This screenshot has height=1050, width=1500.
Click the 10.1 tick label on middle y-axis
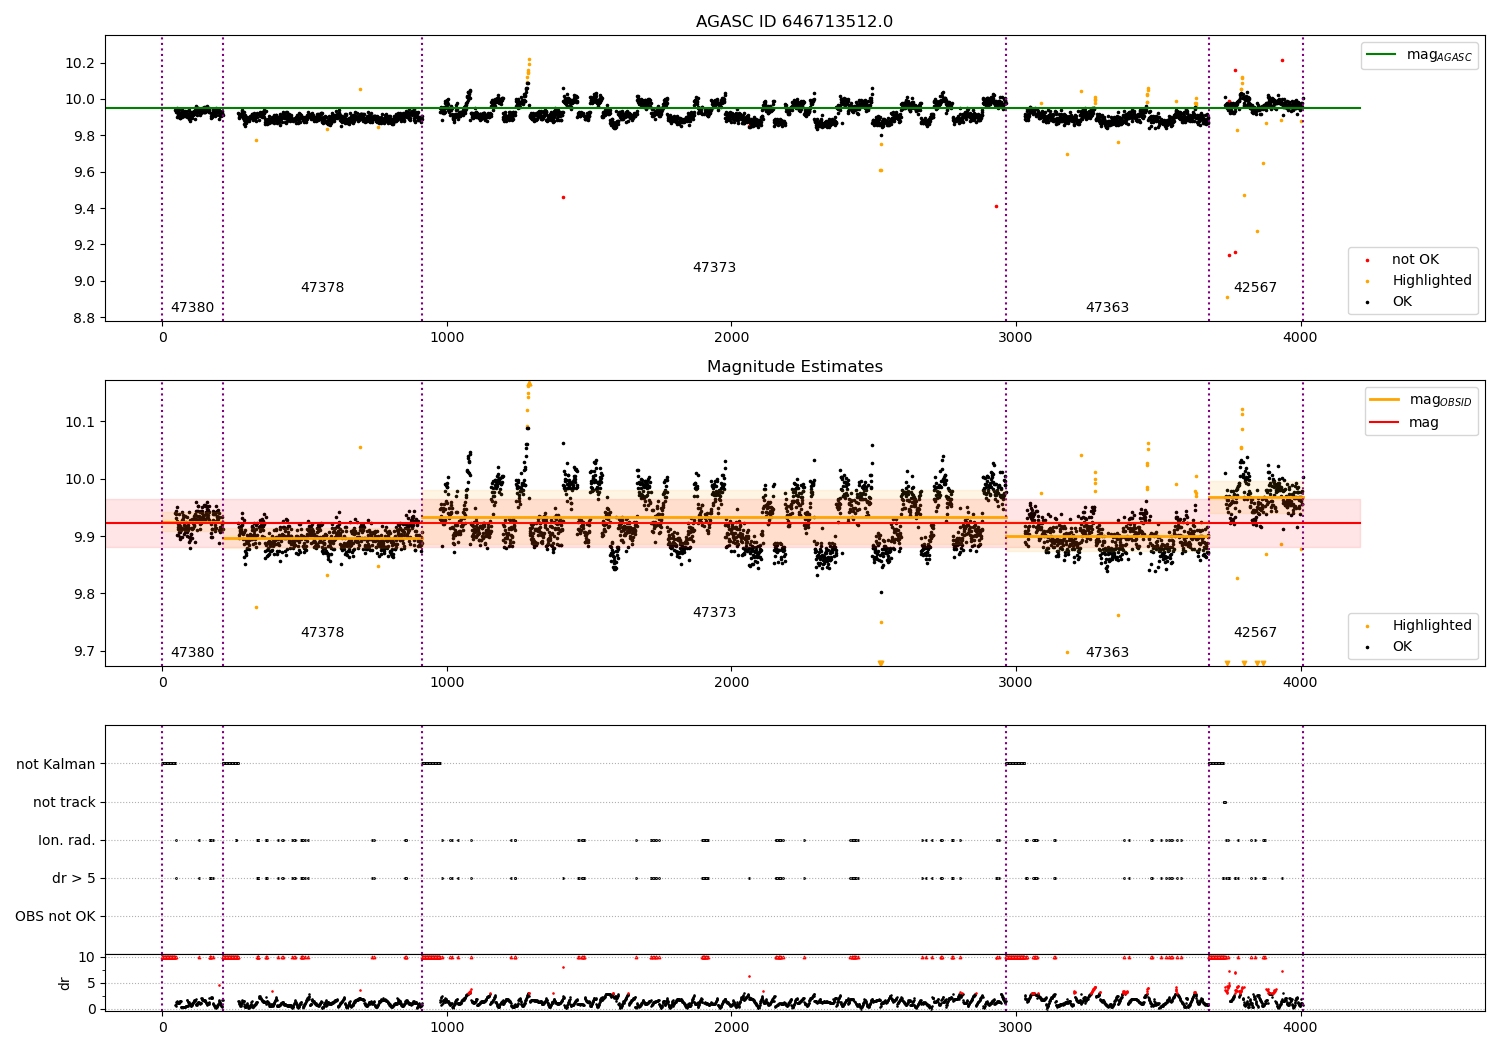pyautogui.click(x=80, y=422)
